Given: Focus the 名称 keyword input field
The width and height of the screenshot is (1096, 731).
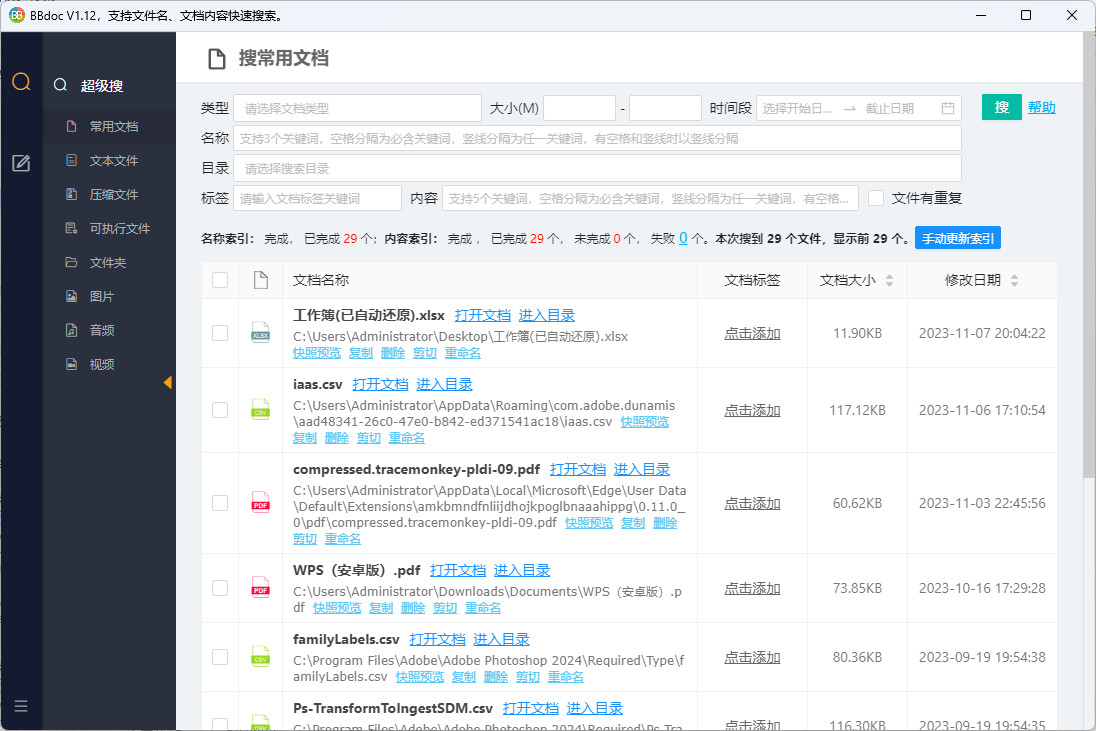Looking at the screenshot, I should 598,138.
